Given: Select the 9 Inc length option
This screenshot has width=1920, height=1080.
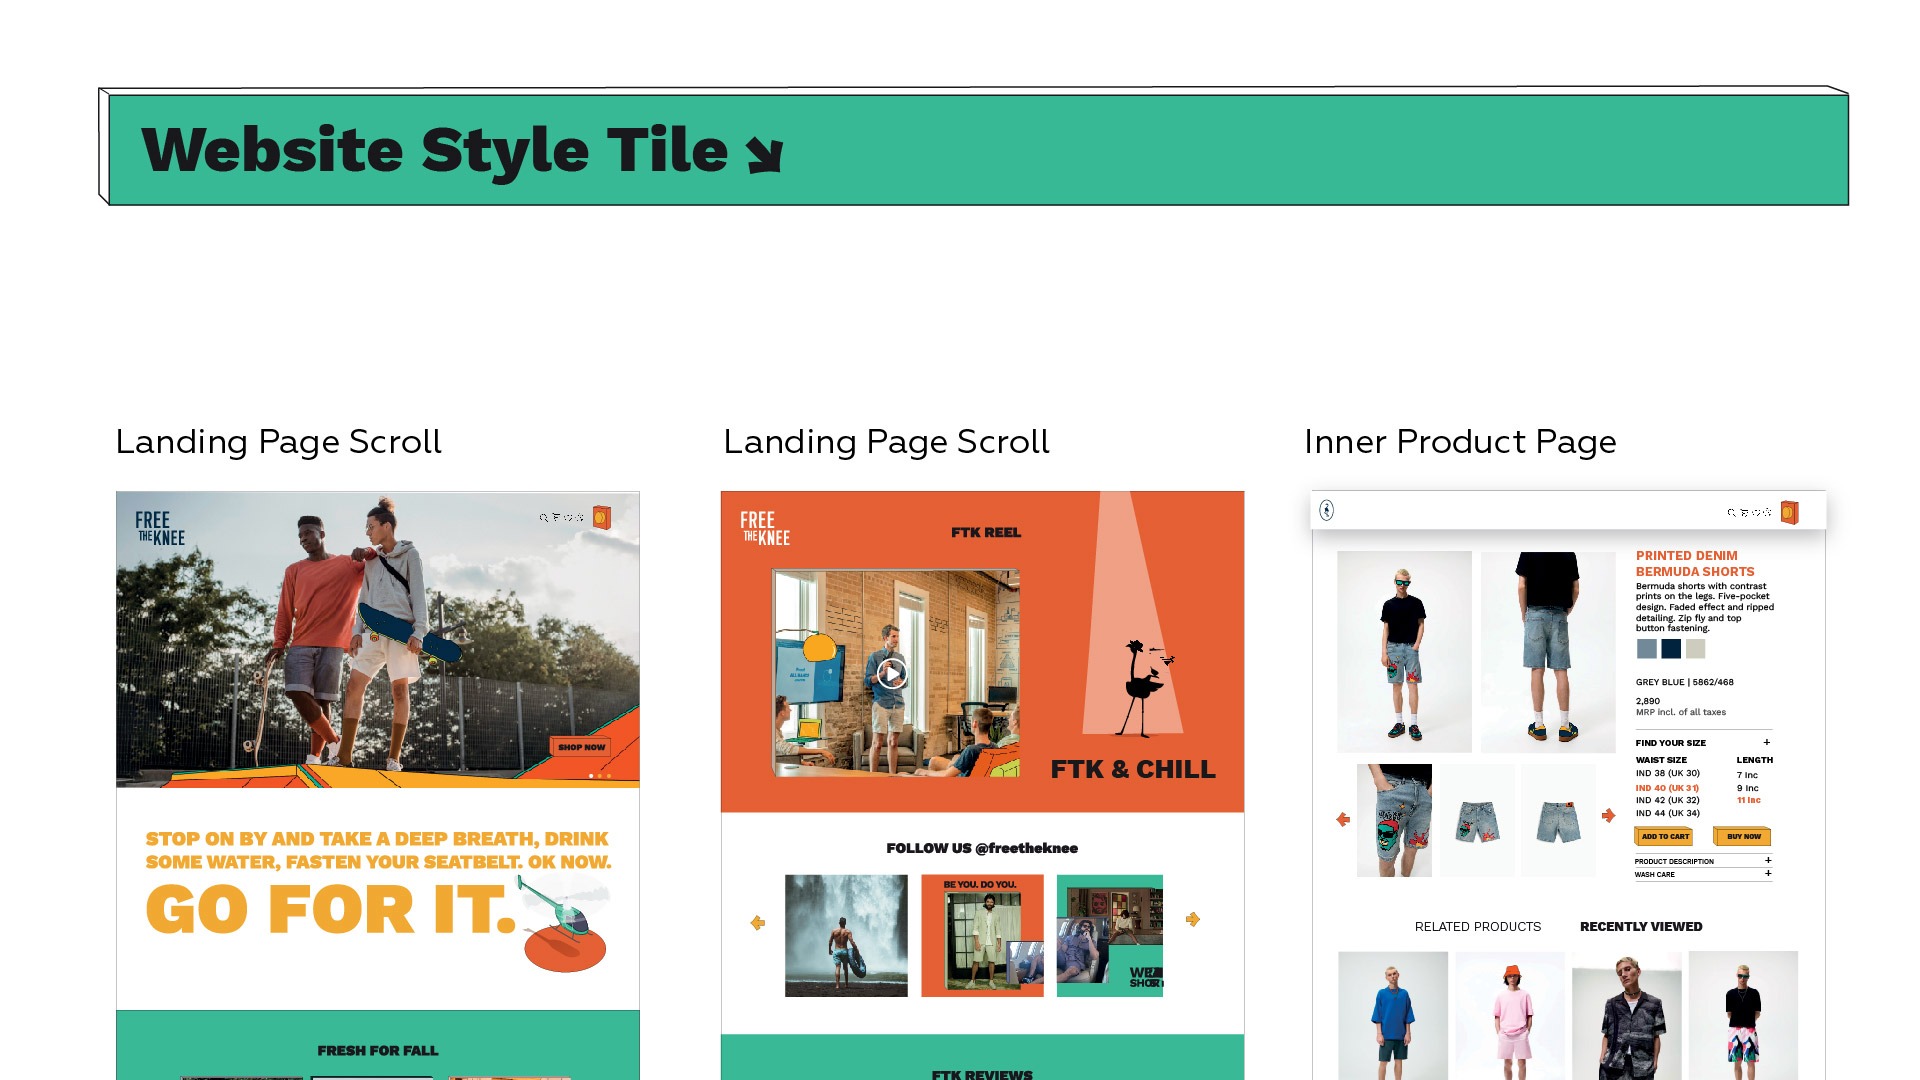Looking at the screenshot, I should click(x=1747, y=788).
